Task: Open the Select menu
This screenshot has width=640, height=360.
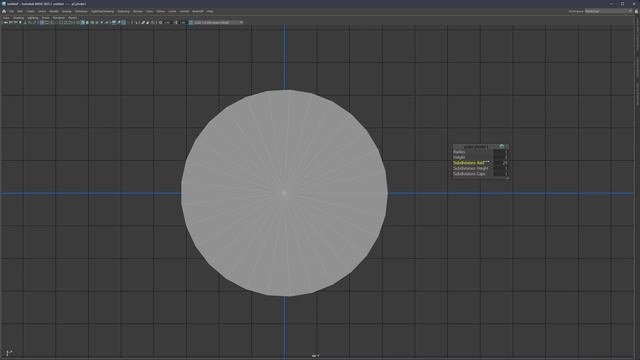Action: (42, 11)
